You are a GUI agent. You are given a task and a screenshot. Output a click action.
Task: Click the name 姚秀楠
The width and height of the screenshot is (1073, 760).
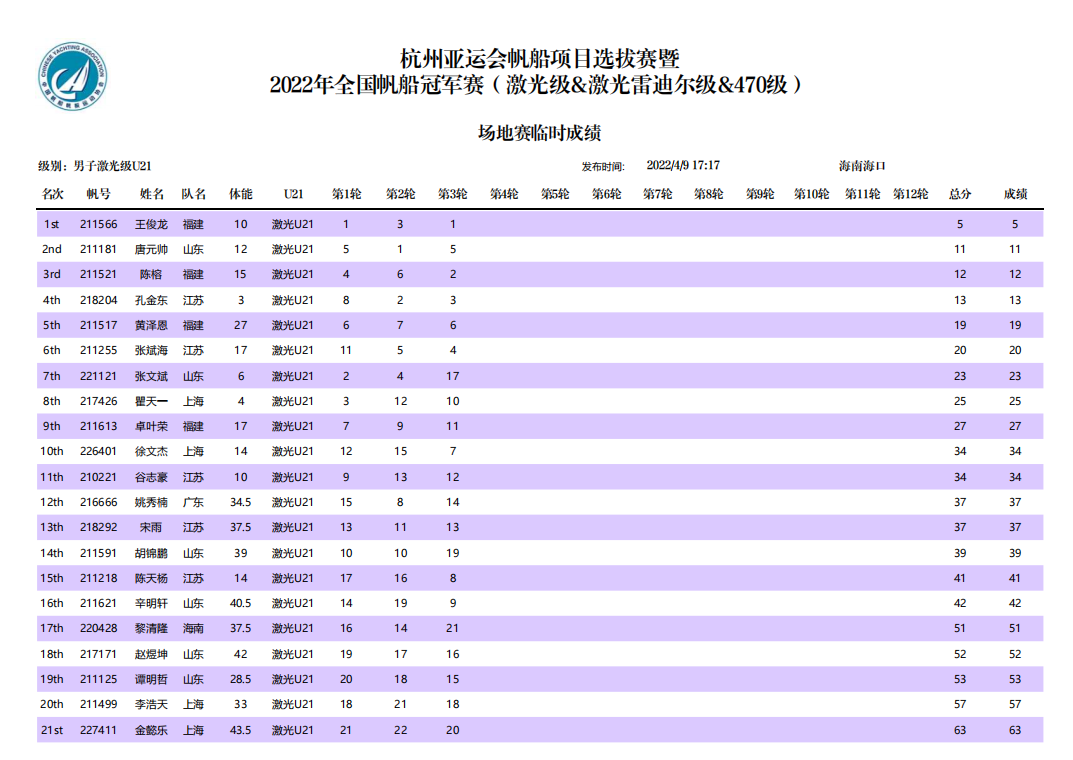pyautogui.click(x=151, y=502)
